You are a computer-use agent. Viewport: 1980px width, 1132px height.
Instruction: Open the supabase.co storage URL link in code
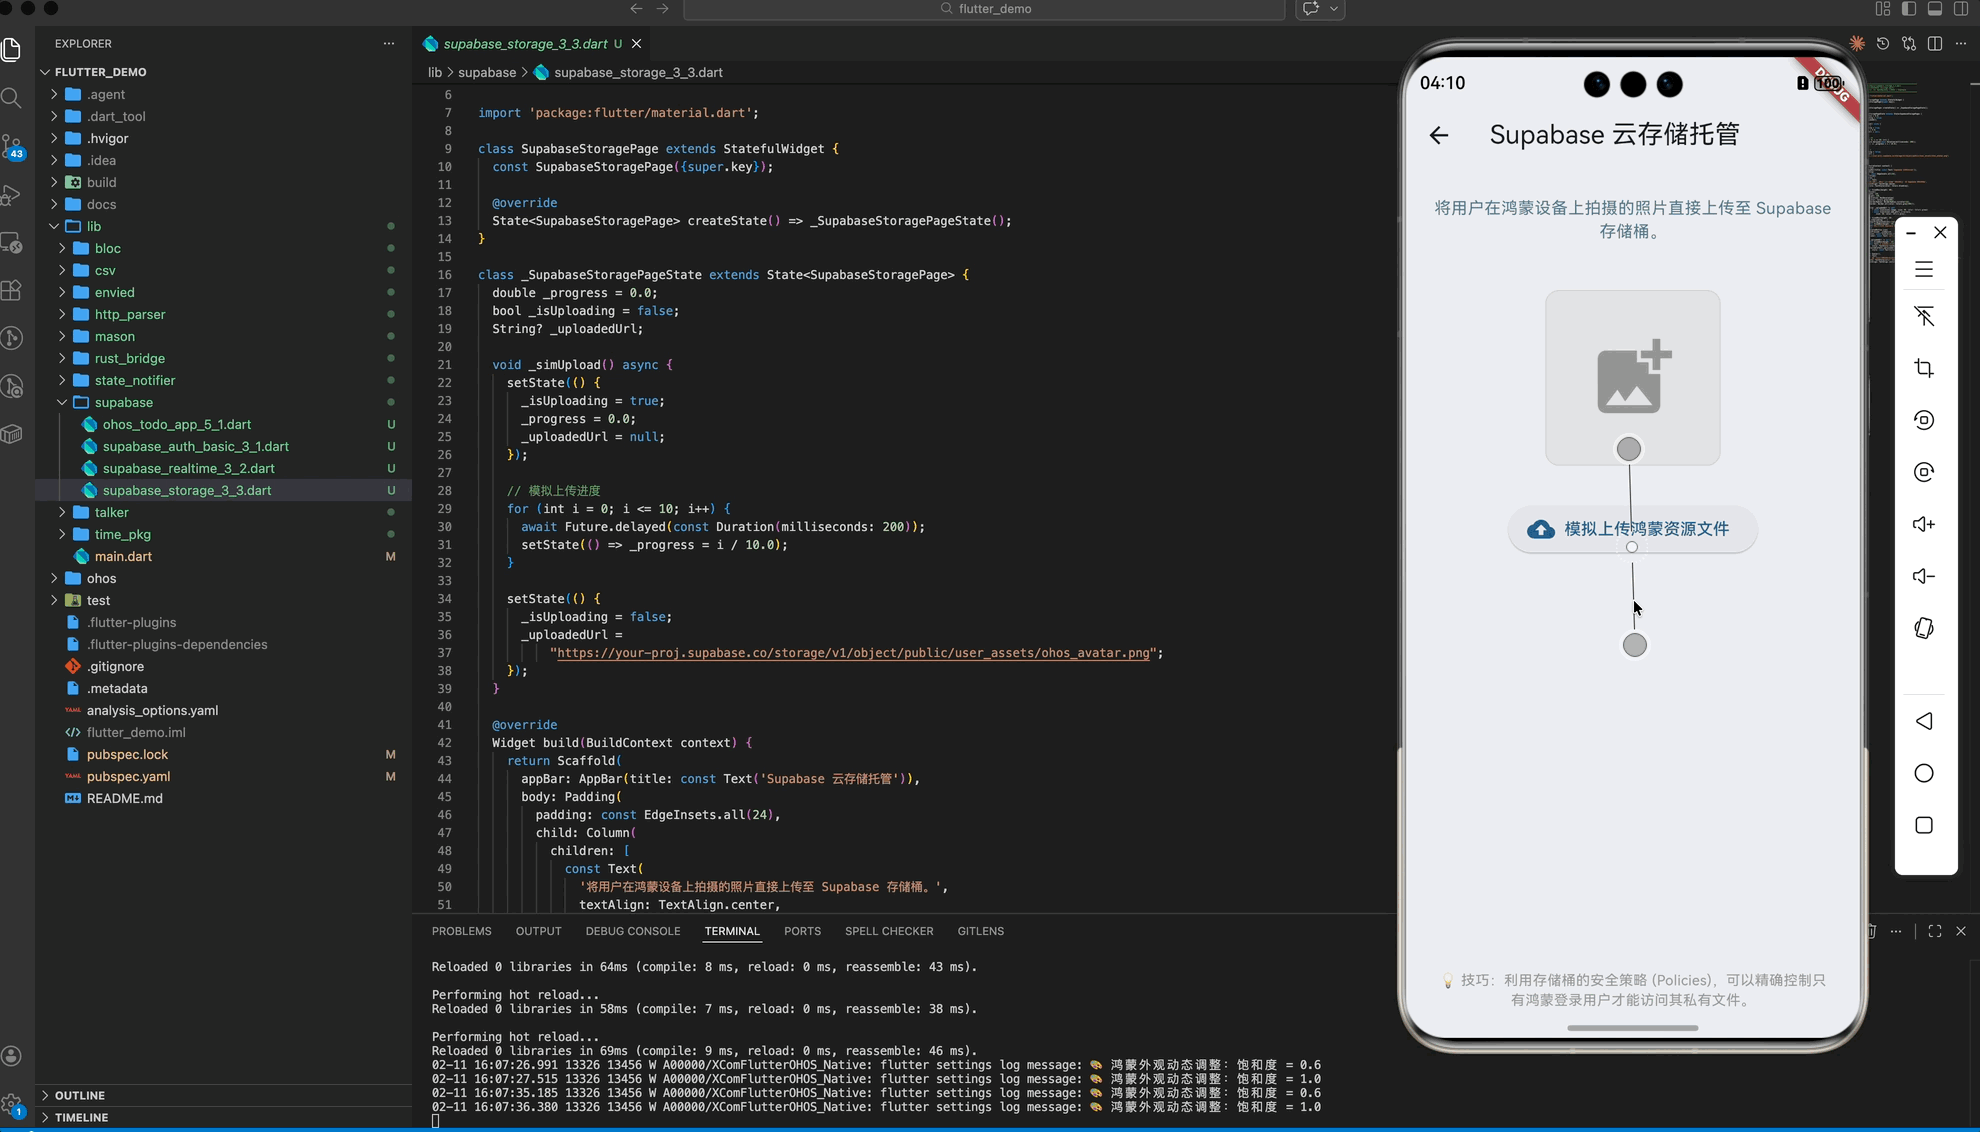[x=852, y=653]
